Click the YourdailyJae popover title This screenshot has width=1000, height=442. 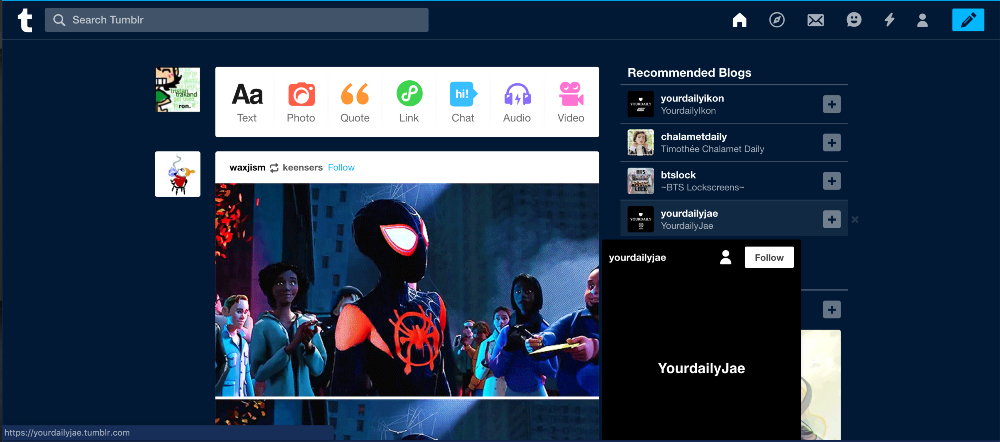pyautogui.click(x=701, y=368)
